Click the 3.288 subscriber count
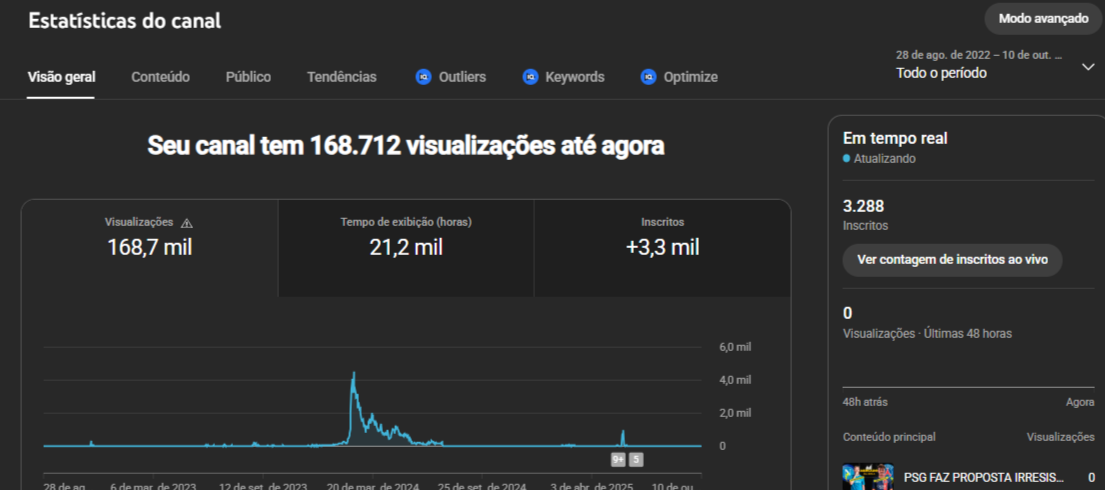 coord(863,207)
